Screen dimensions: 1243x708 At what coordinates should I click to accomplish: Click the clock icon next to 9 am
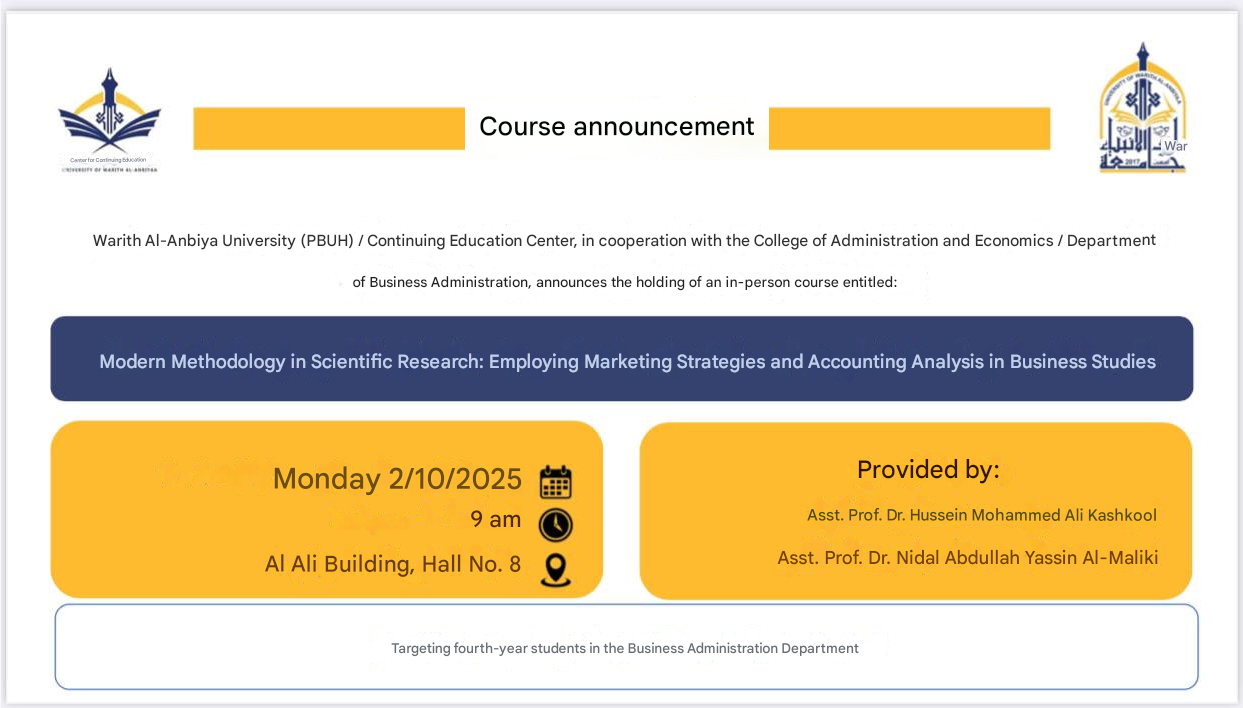(555, 524)
